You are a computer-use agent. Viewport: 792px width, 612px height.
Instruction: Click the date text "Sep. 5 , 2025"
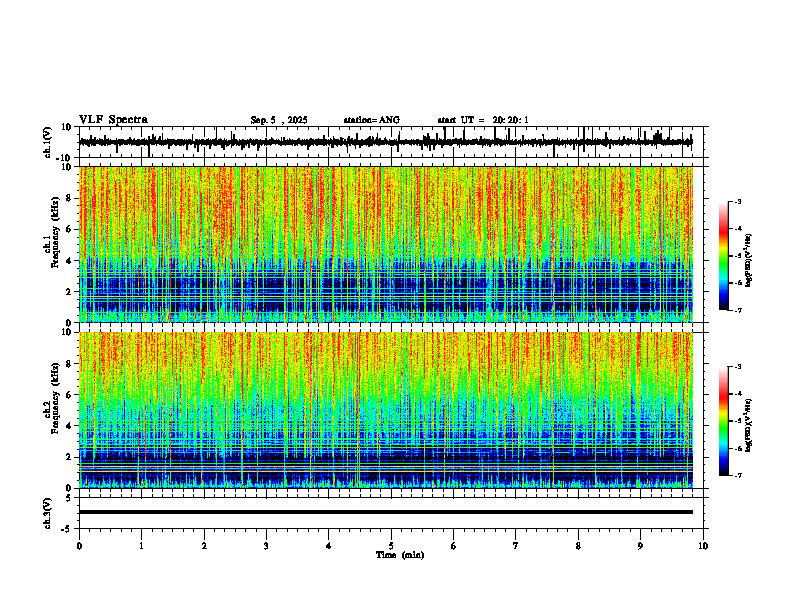[279, 120]
